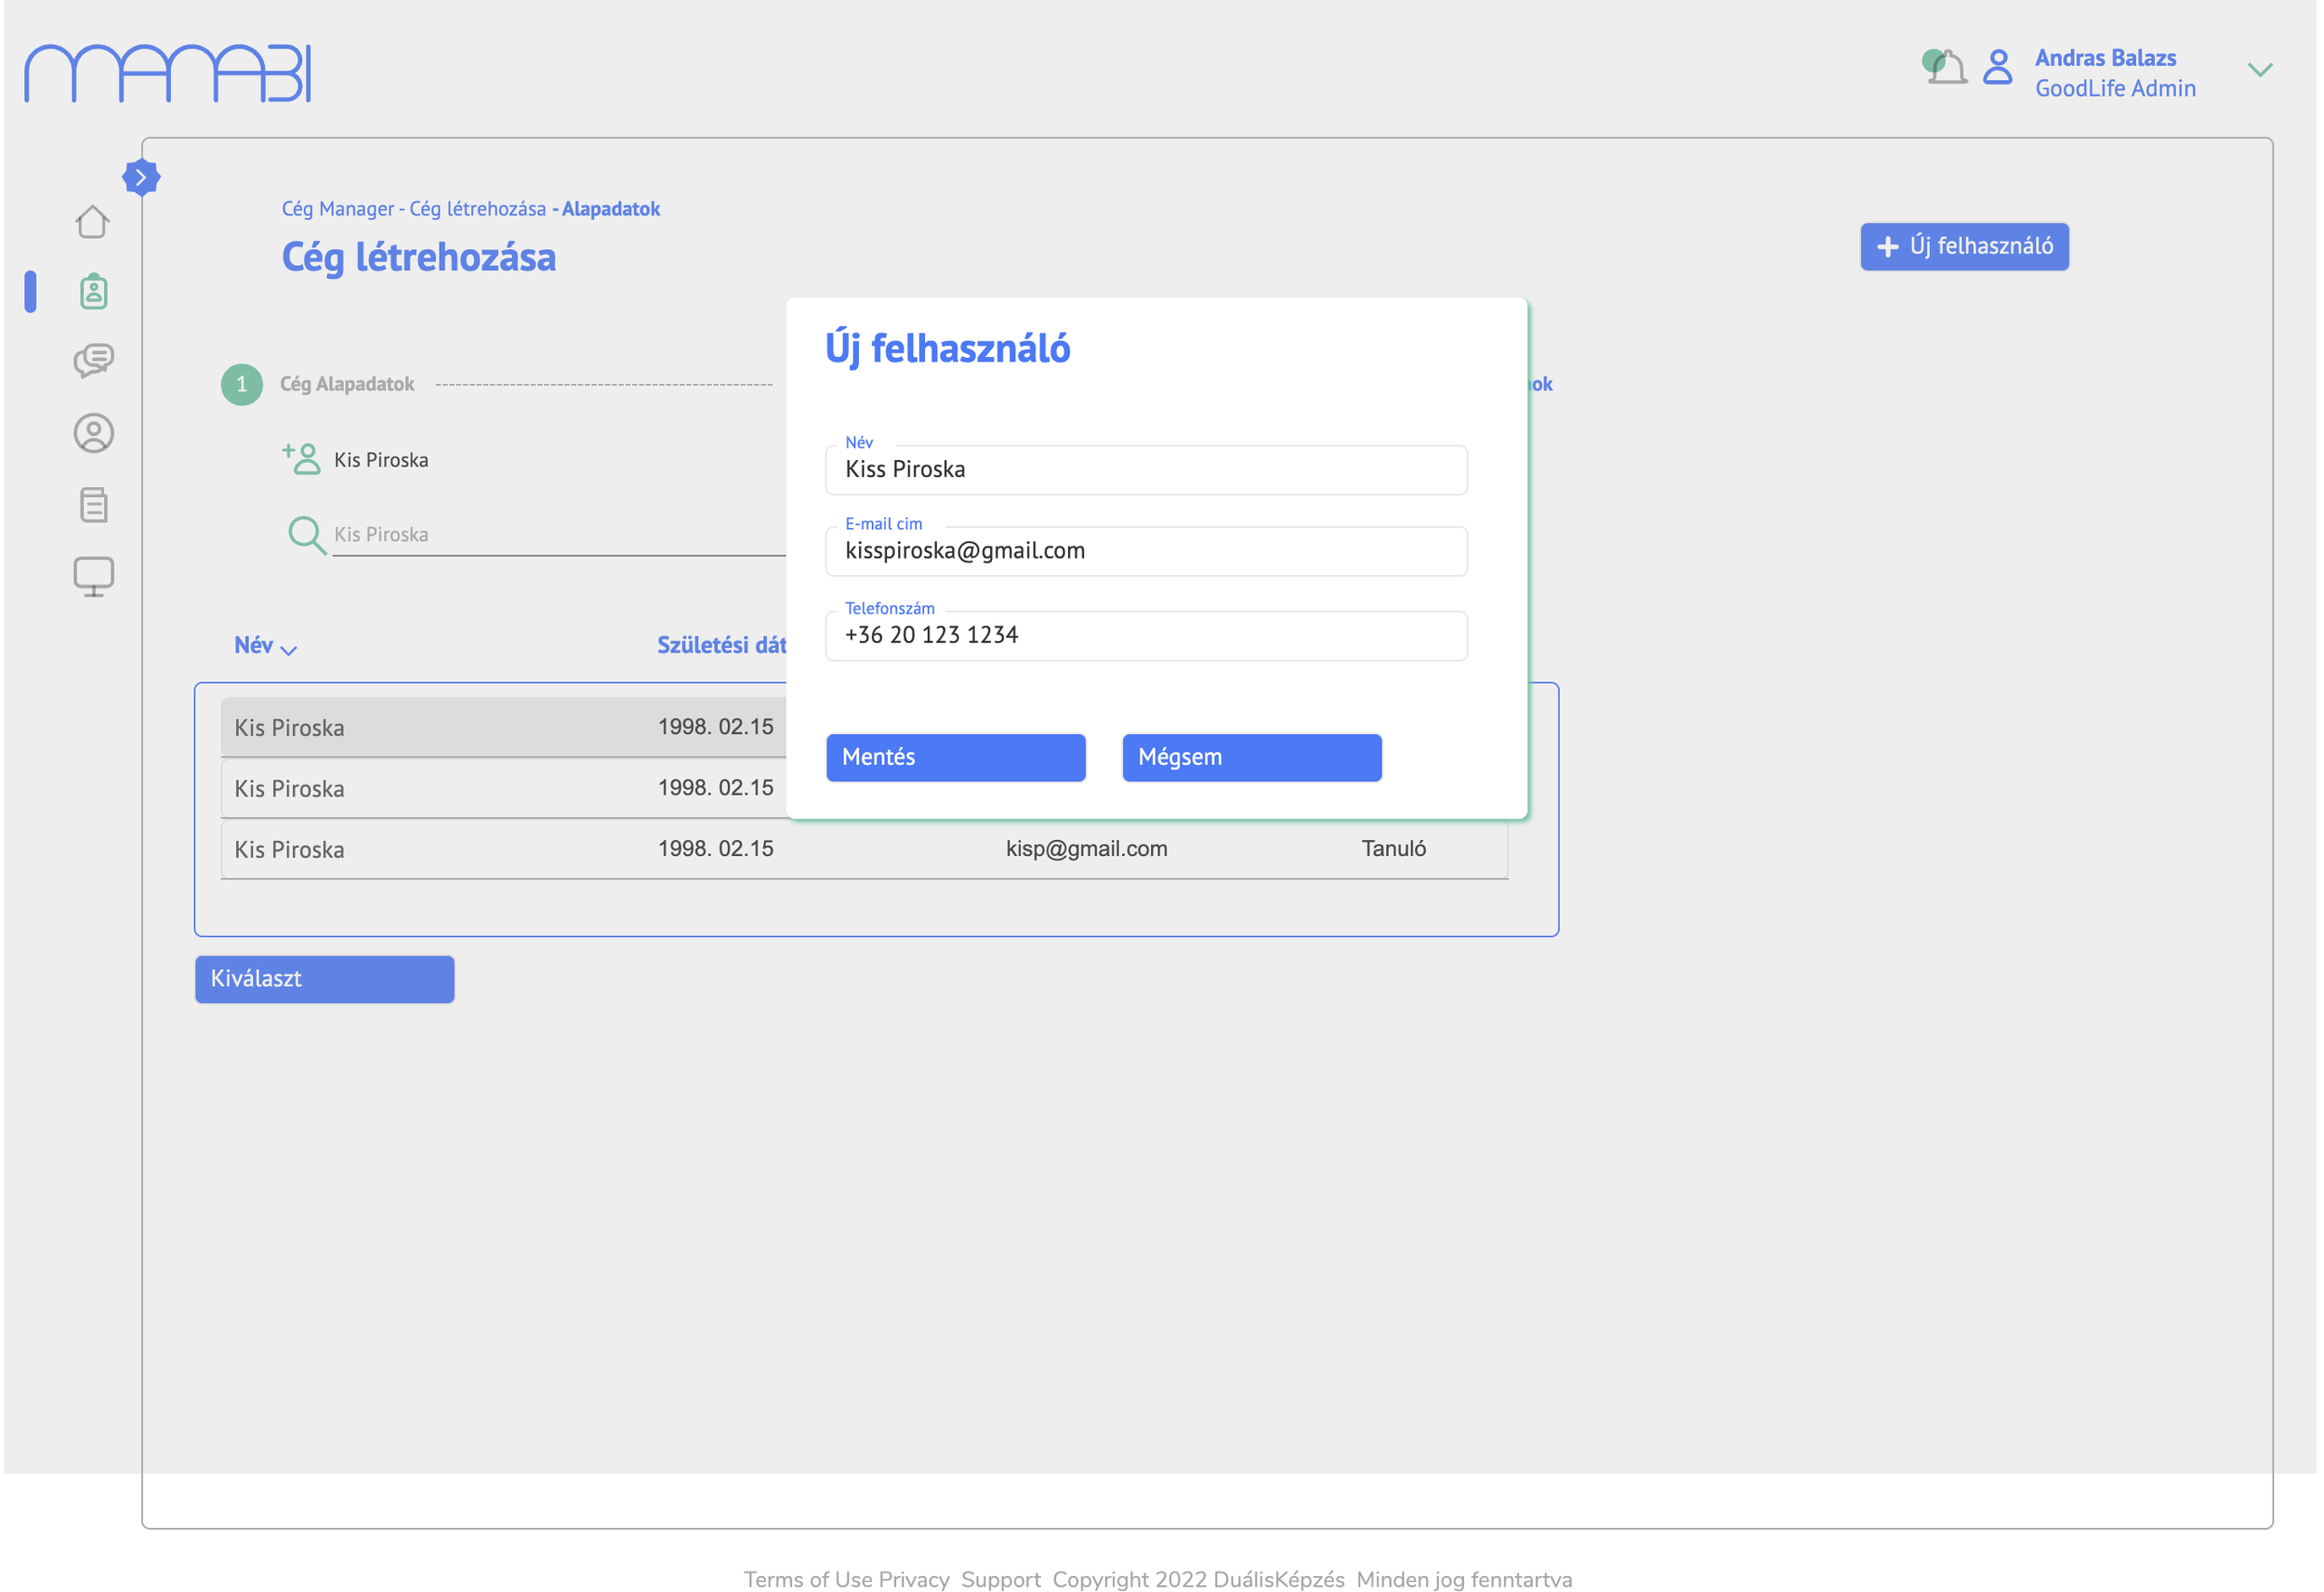Open the chat messages sidebar icon
The image size is (2324, 1592).
pyautogui.click(x=93, y=361)
